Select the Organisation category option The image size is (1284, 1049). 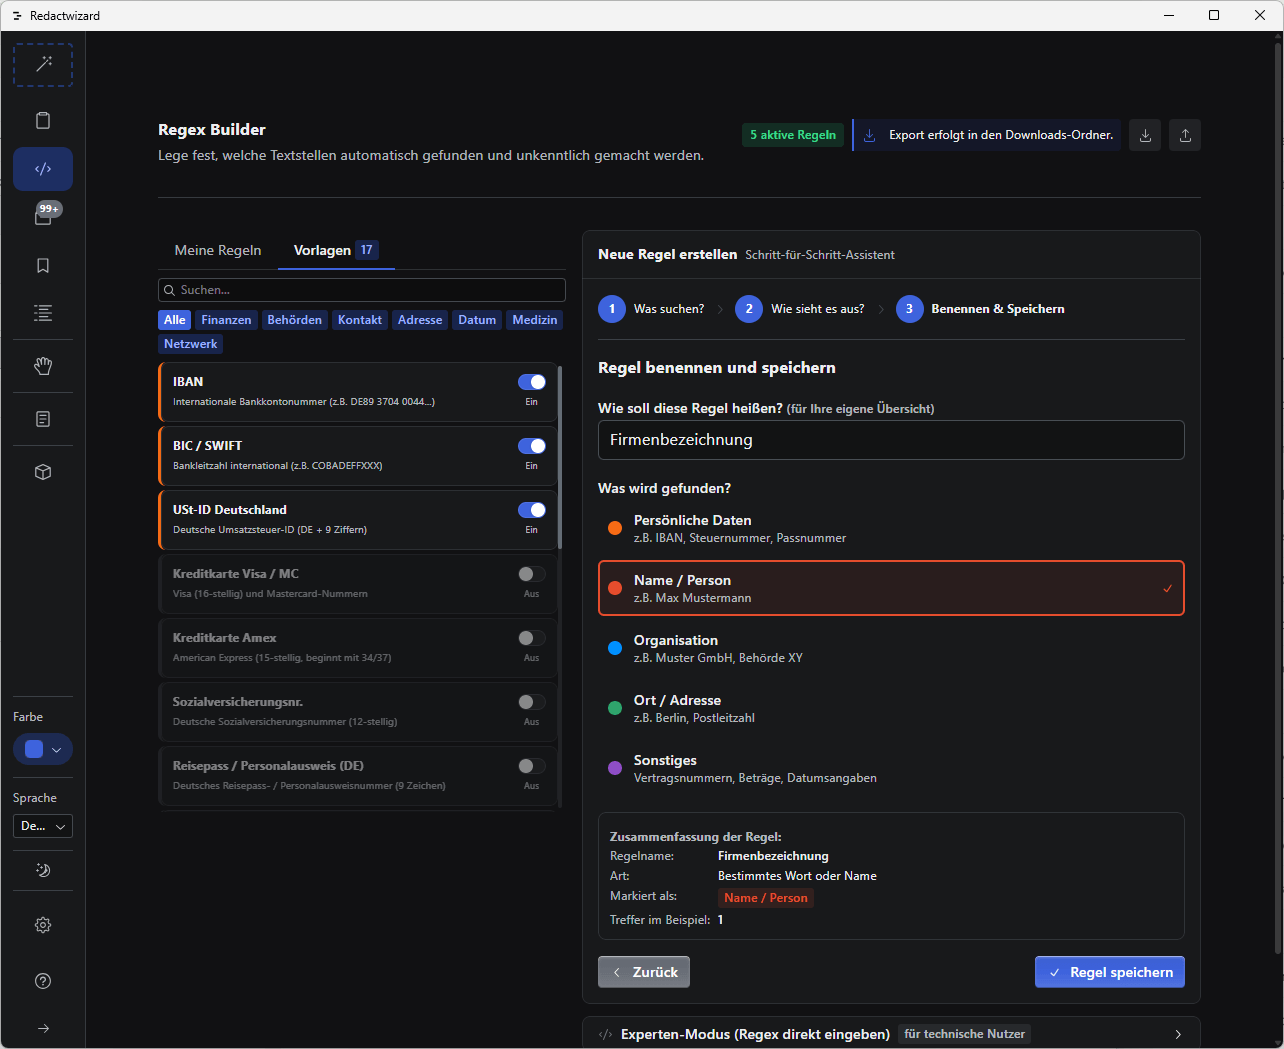[891, 648]
